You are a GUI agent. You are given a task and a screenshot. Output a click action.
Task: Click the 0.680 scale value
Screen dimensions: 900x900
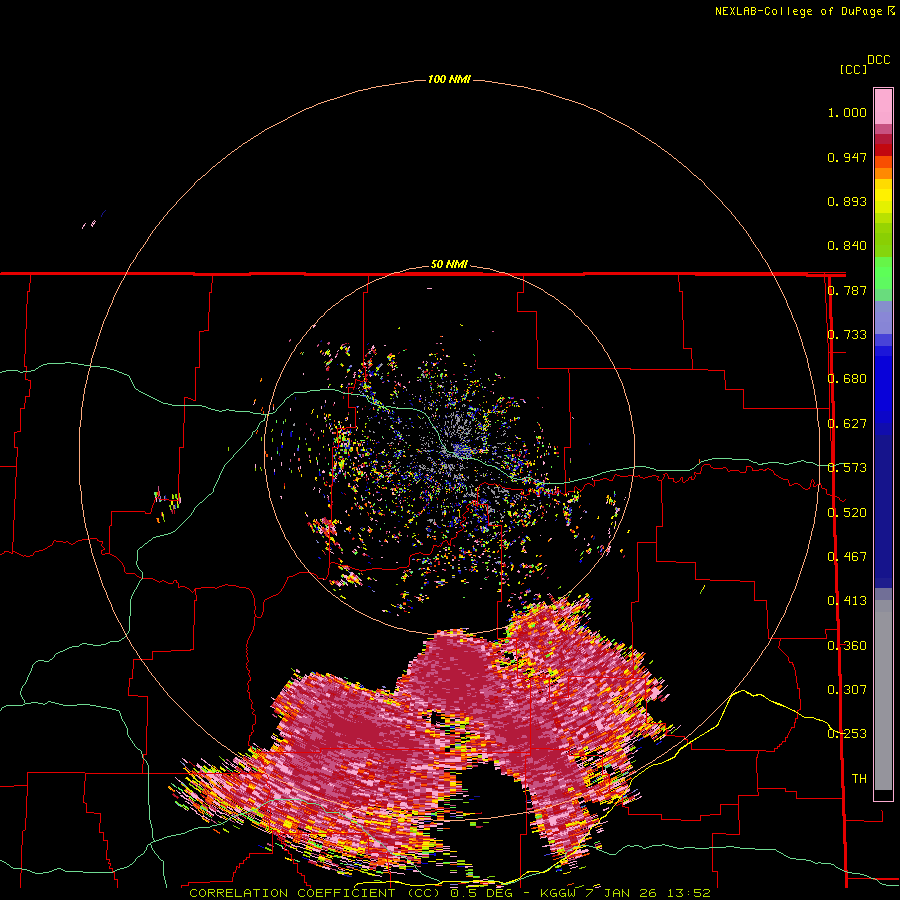tap(847, 379)
